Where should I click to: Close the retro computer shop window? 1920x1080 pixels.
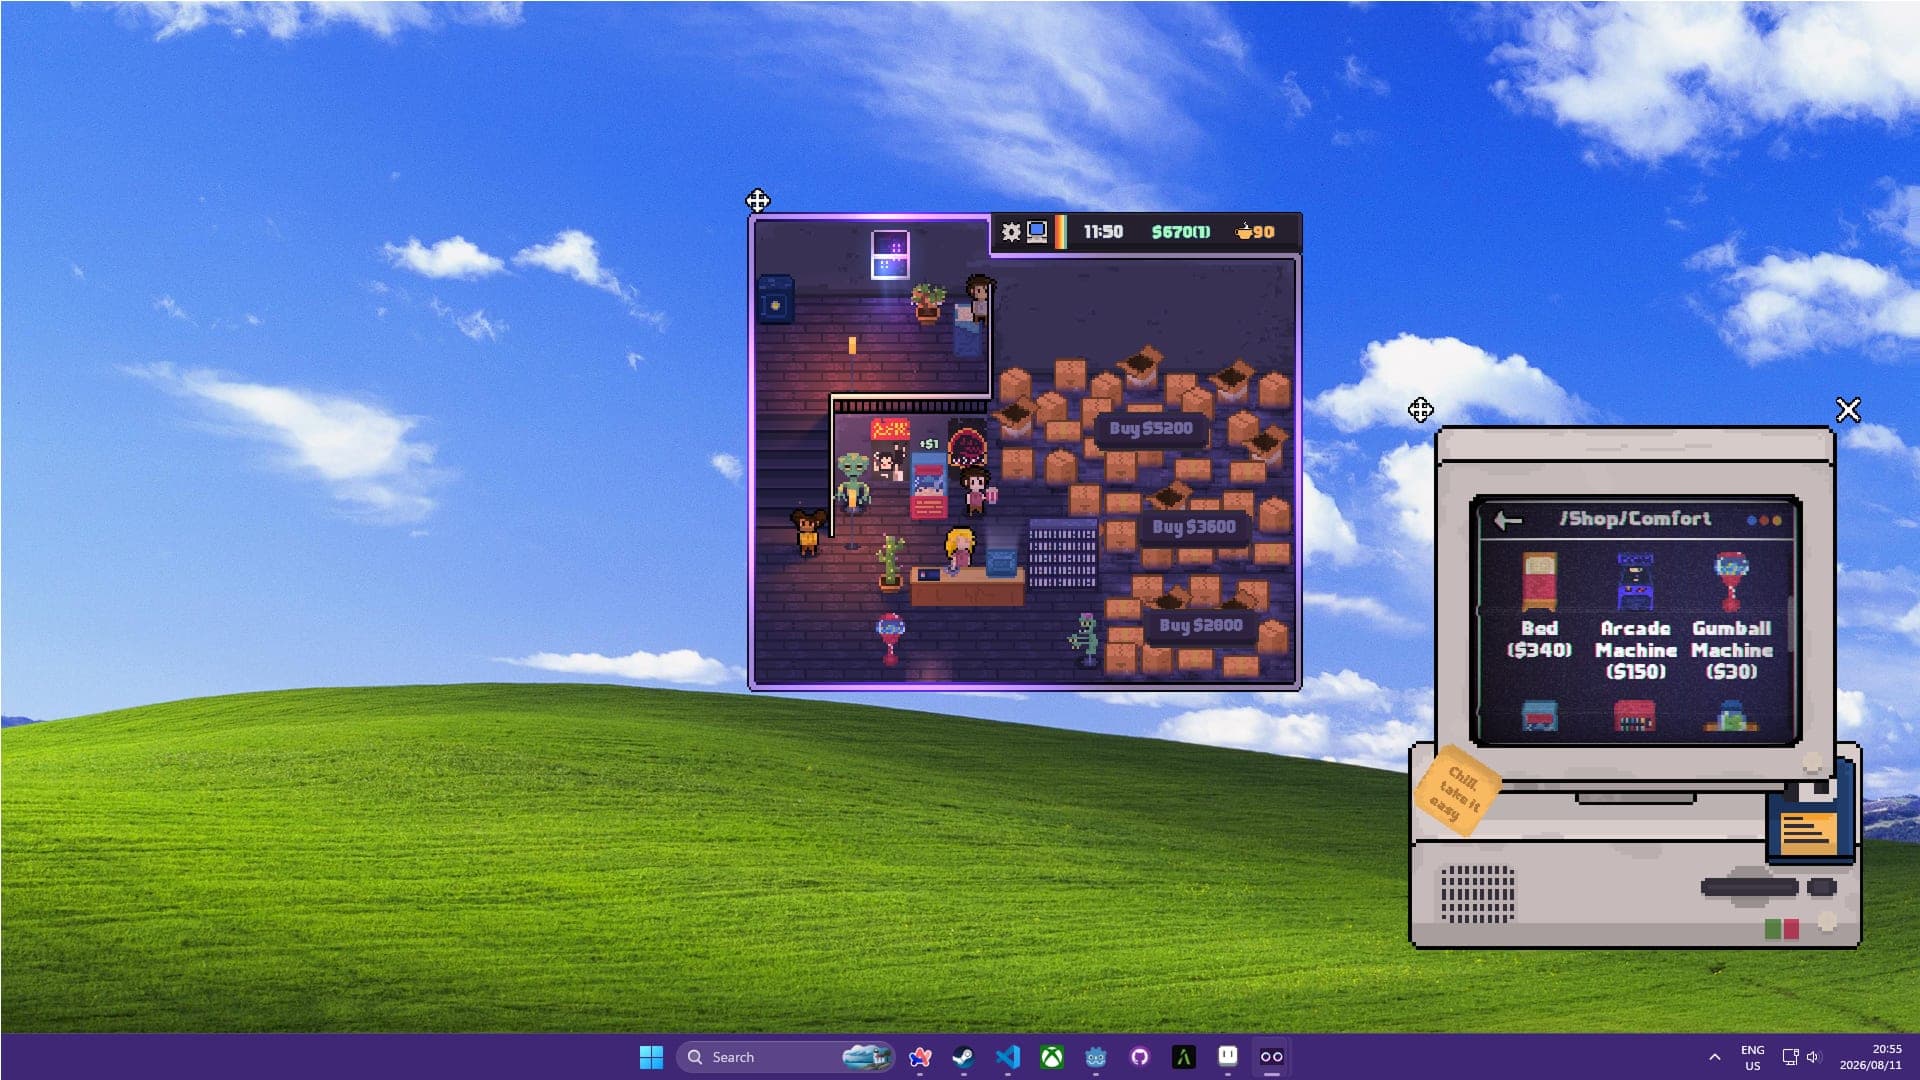coord(1848,410)
